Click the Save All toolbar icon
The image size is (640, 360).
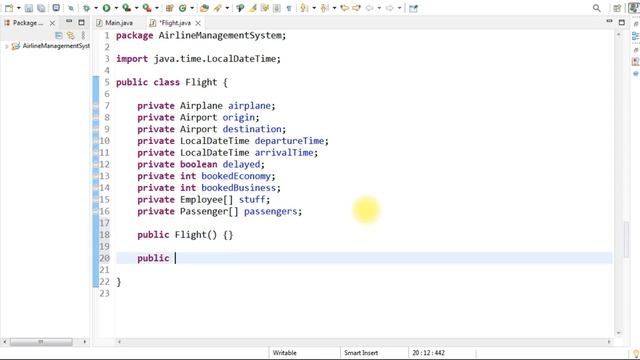[41, 8]
